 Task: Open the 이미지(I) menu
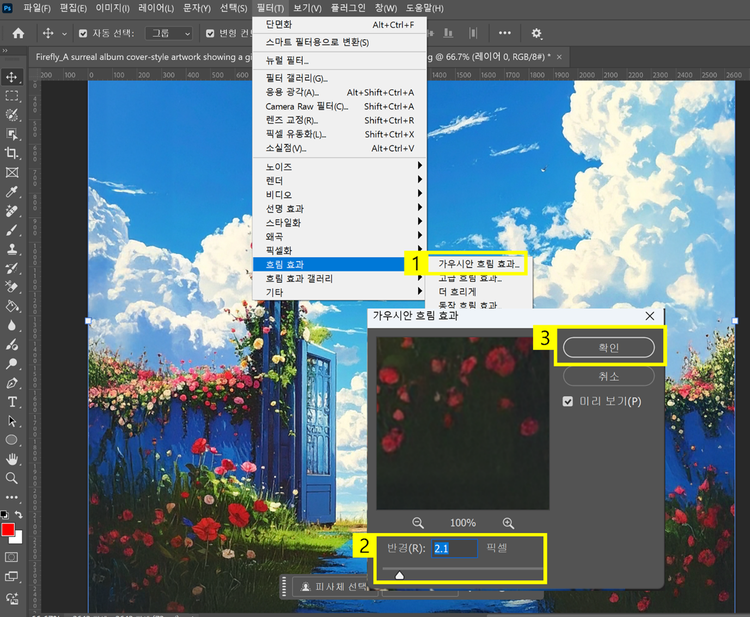(112, 8)
